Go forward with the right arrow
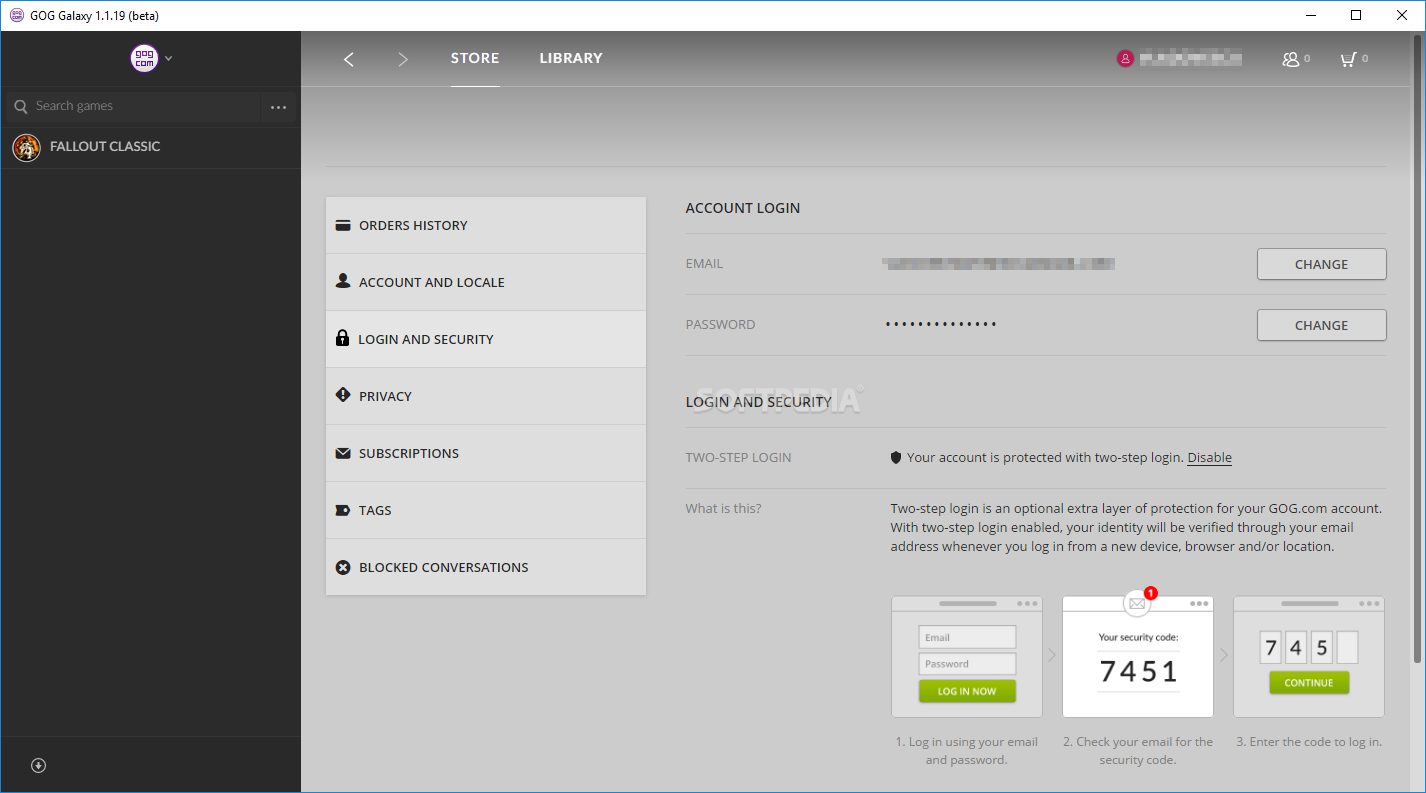The image size is (1426, 793). (x=403, y=59)
